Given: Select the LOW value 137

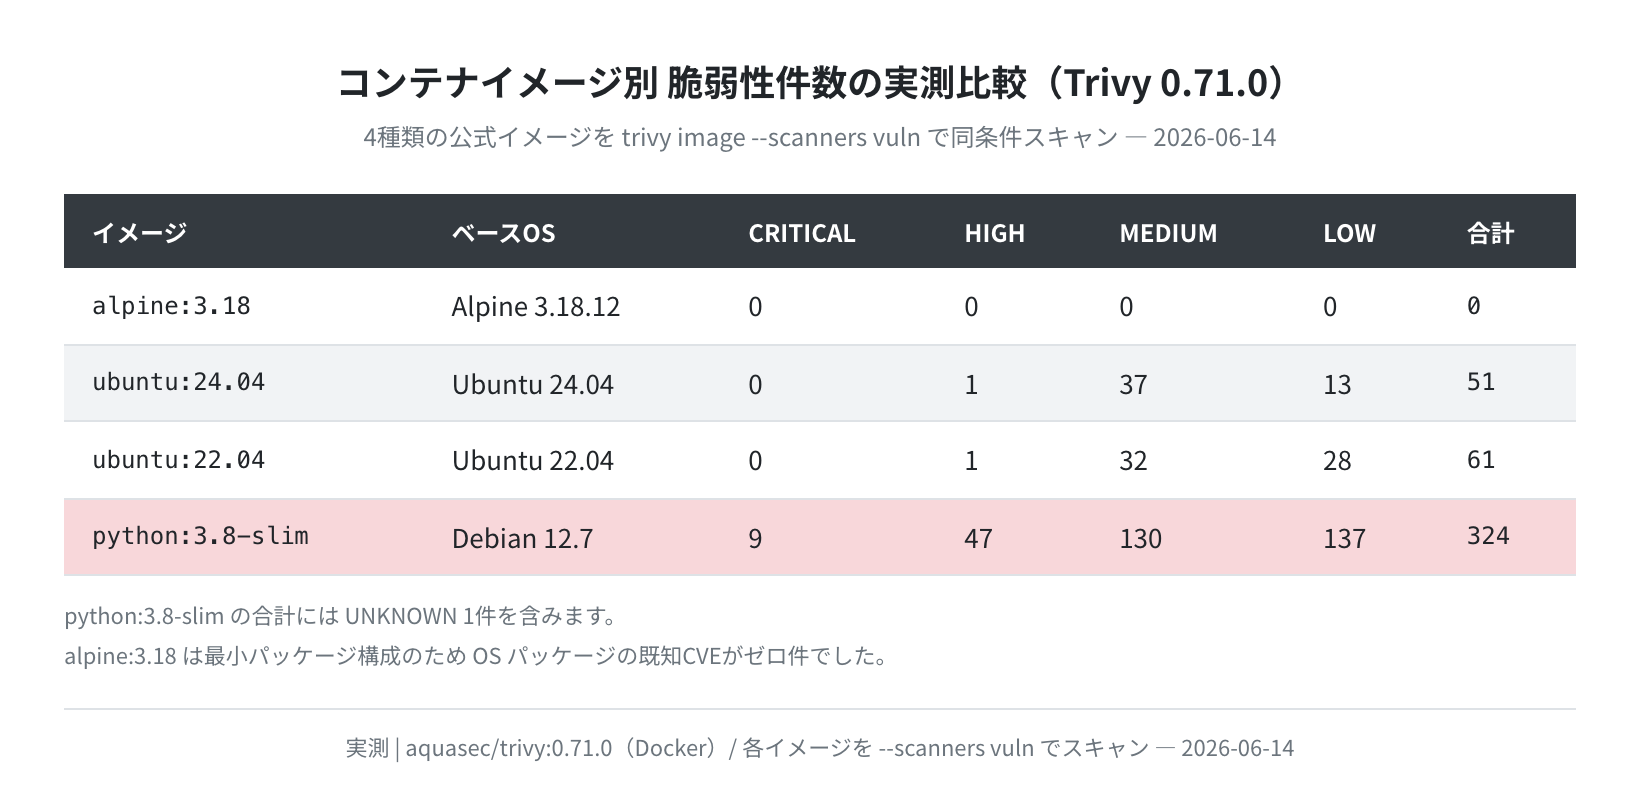Looking at the screenshot, I should click(x=1344, y=539).
